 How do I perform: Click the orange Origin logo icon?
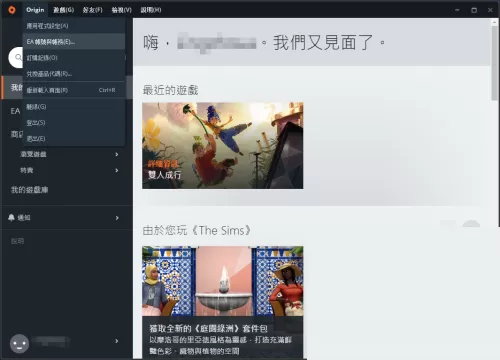(x=12, y=10)
